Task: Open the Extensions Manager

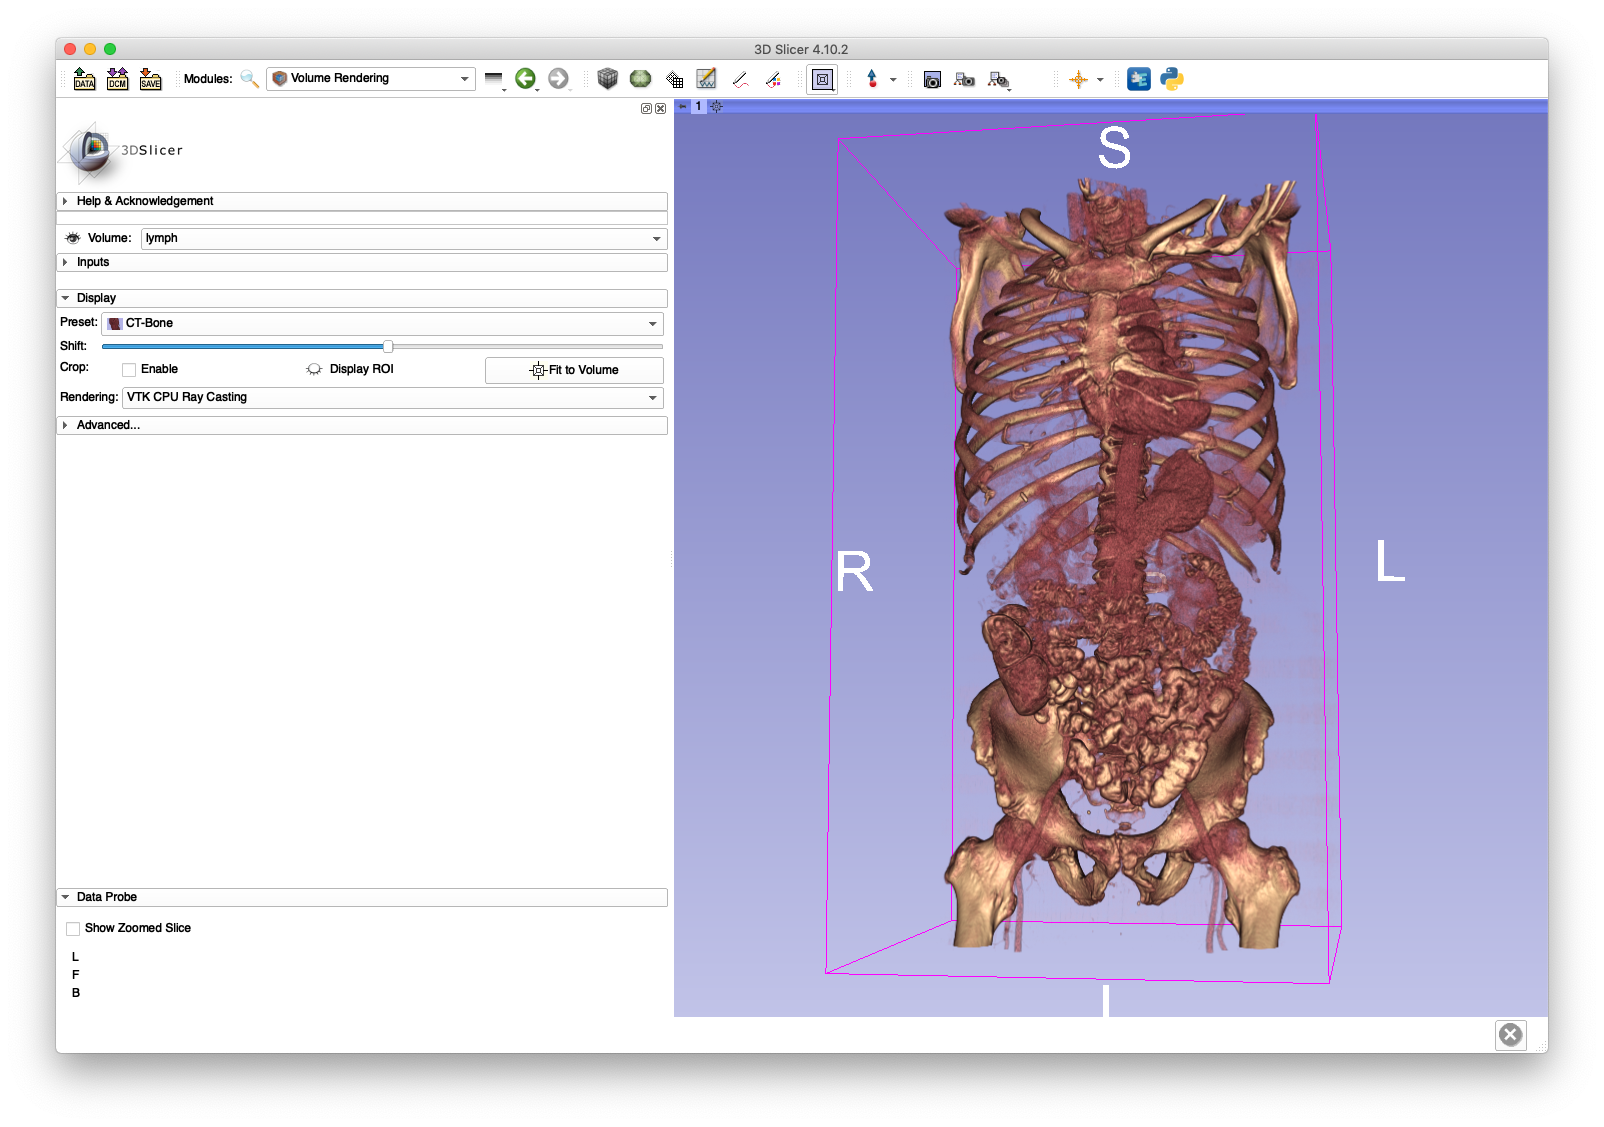Action: click(x=1138, y=78)
